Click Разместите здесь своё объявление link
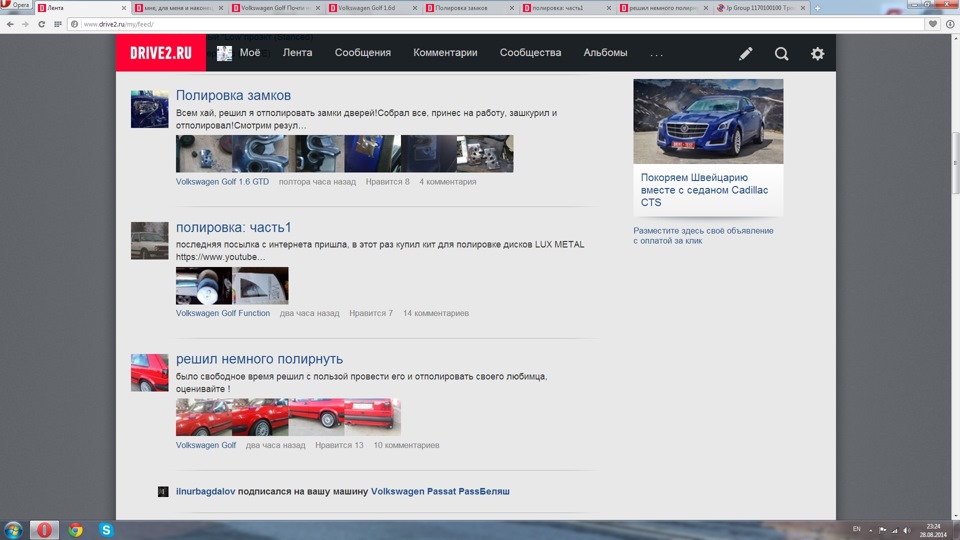This screenshot has width=960, height=540. 703,236
